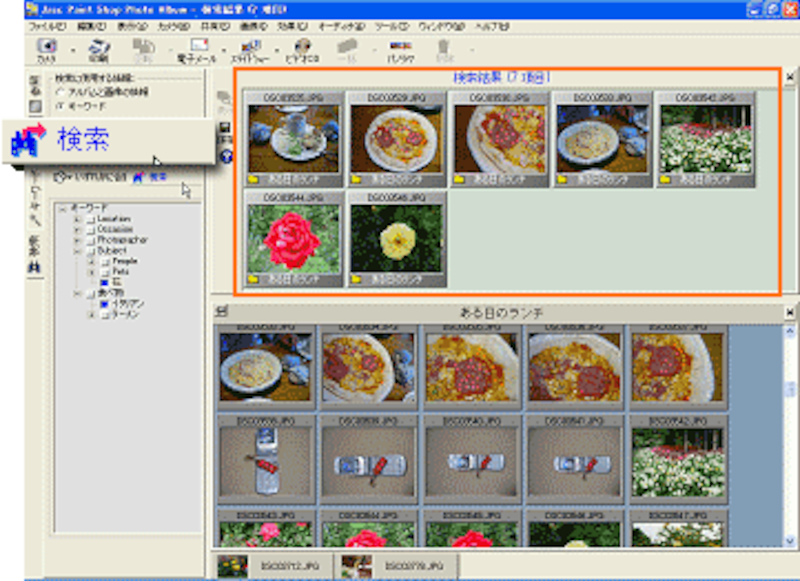Click the Print toolbar icon
The image size is (800, 581).
(x=98, y=48)
